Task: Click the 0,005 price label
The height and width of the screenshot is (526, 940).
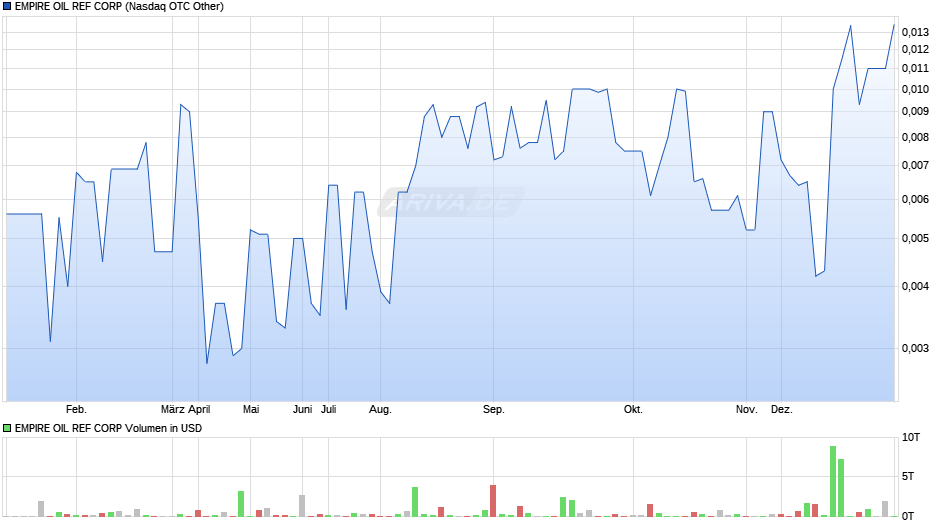Action: 915,239
